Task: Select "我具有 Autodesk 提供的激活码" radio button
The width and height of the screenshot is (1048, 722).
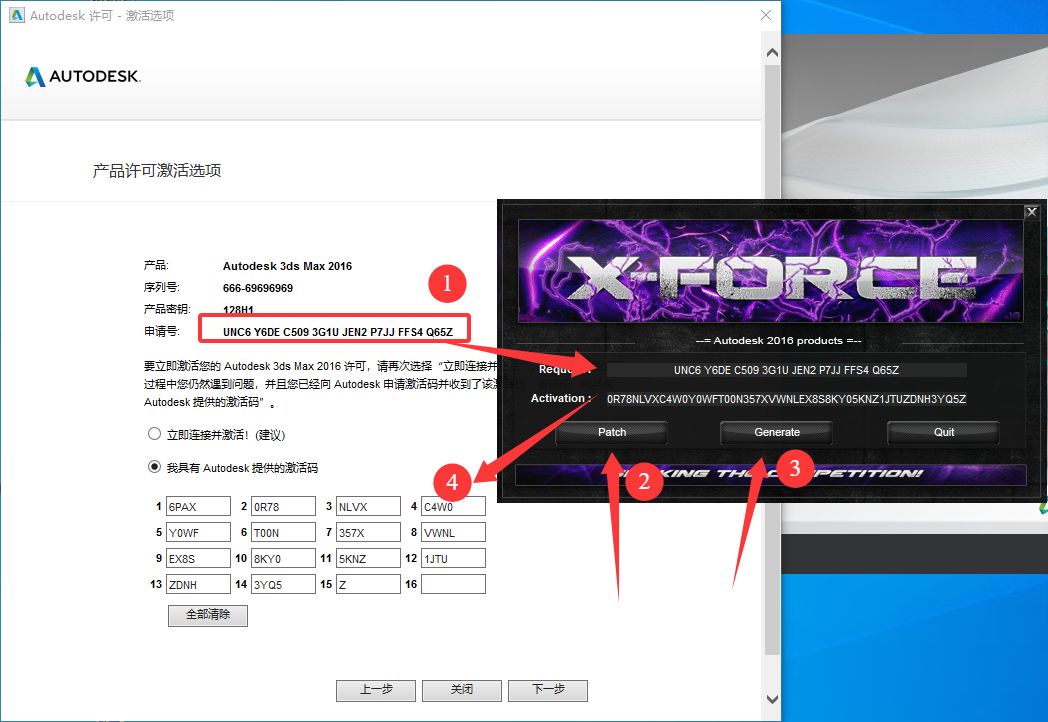Action: coord(154,467)
